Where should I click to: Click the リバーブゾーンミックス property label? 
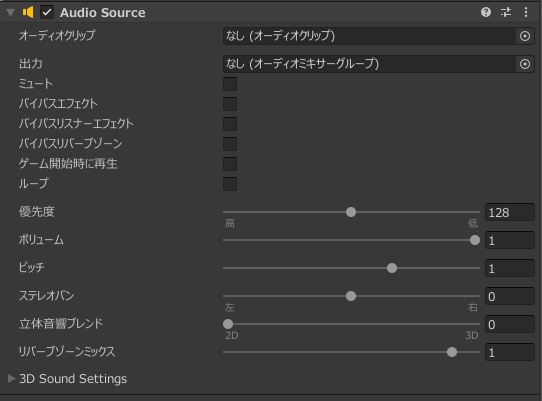click(x=67, y=352)
